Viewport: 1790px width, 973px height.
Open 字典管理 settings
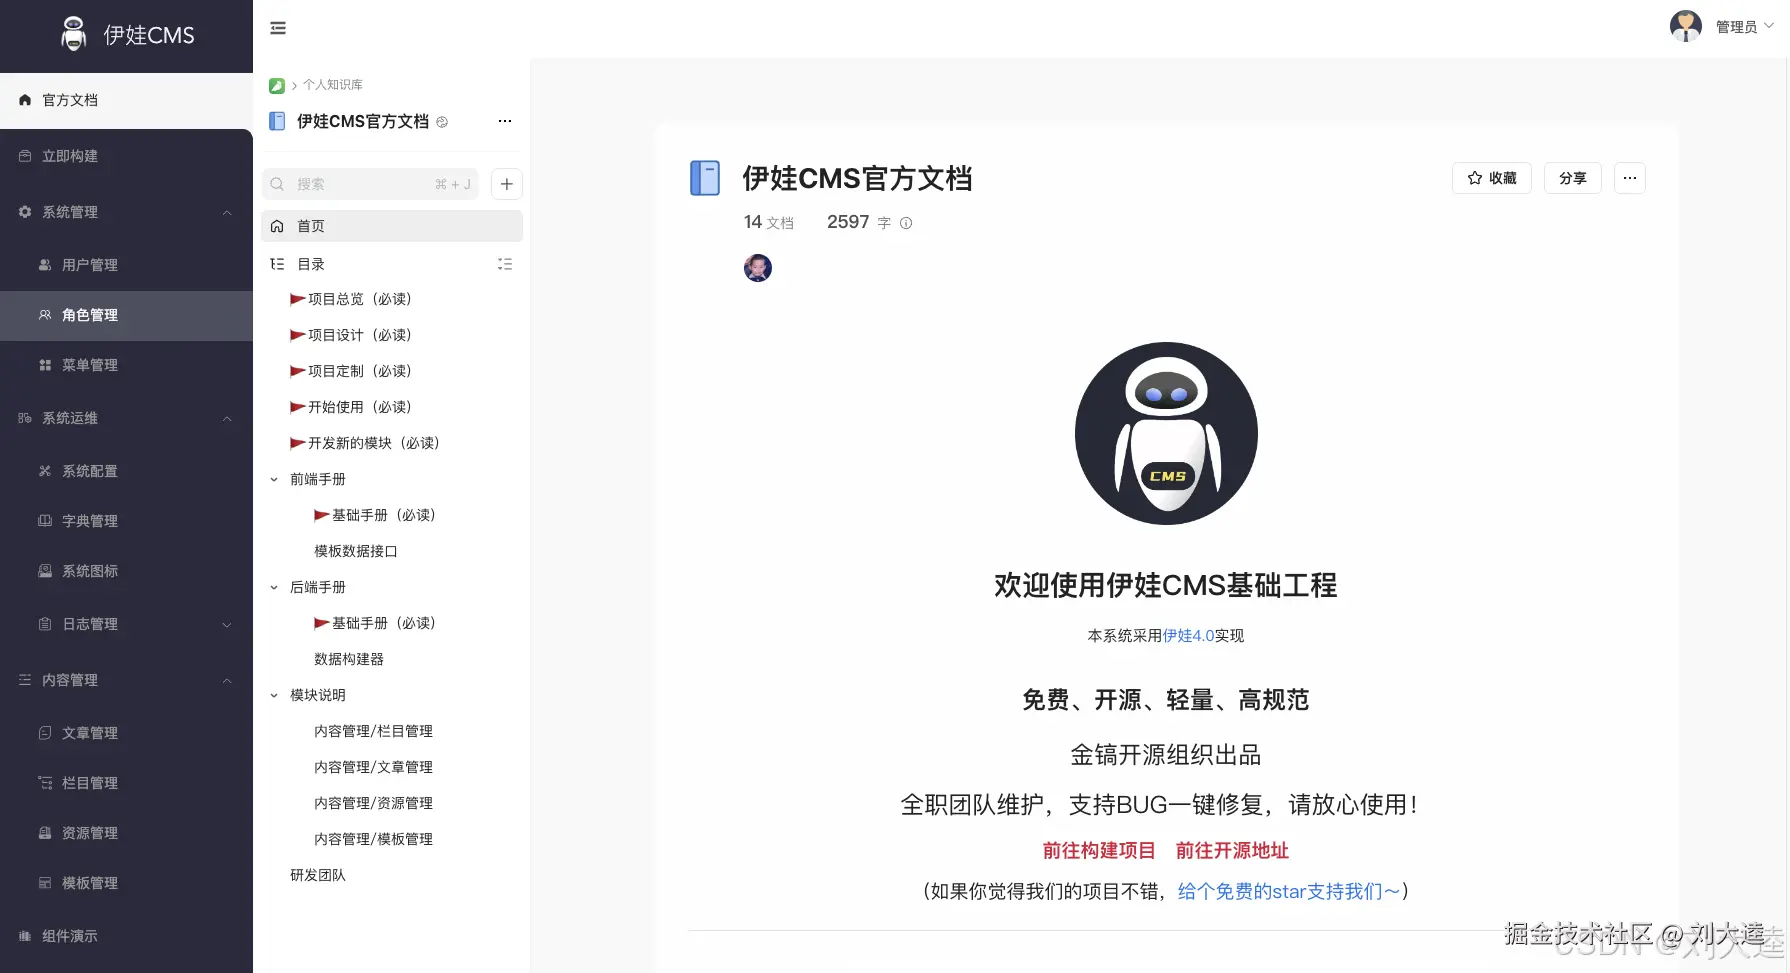(88, 520)
